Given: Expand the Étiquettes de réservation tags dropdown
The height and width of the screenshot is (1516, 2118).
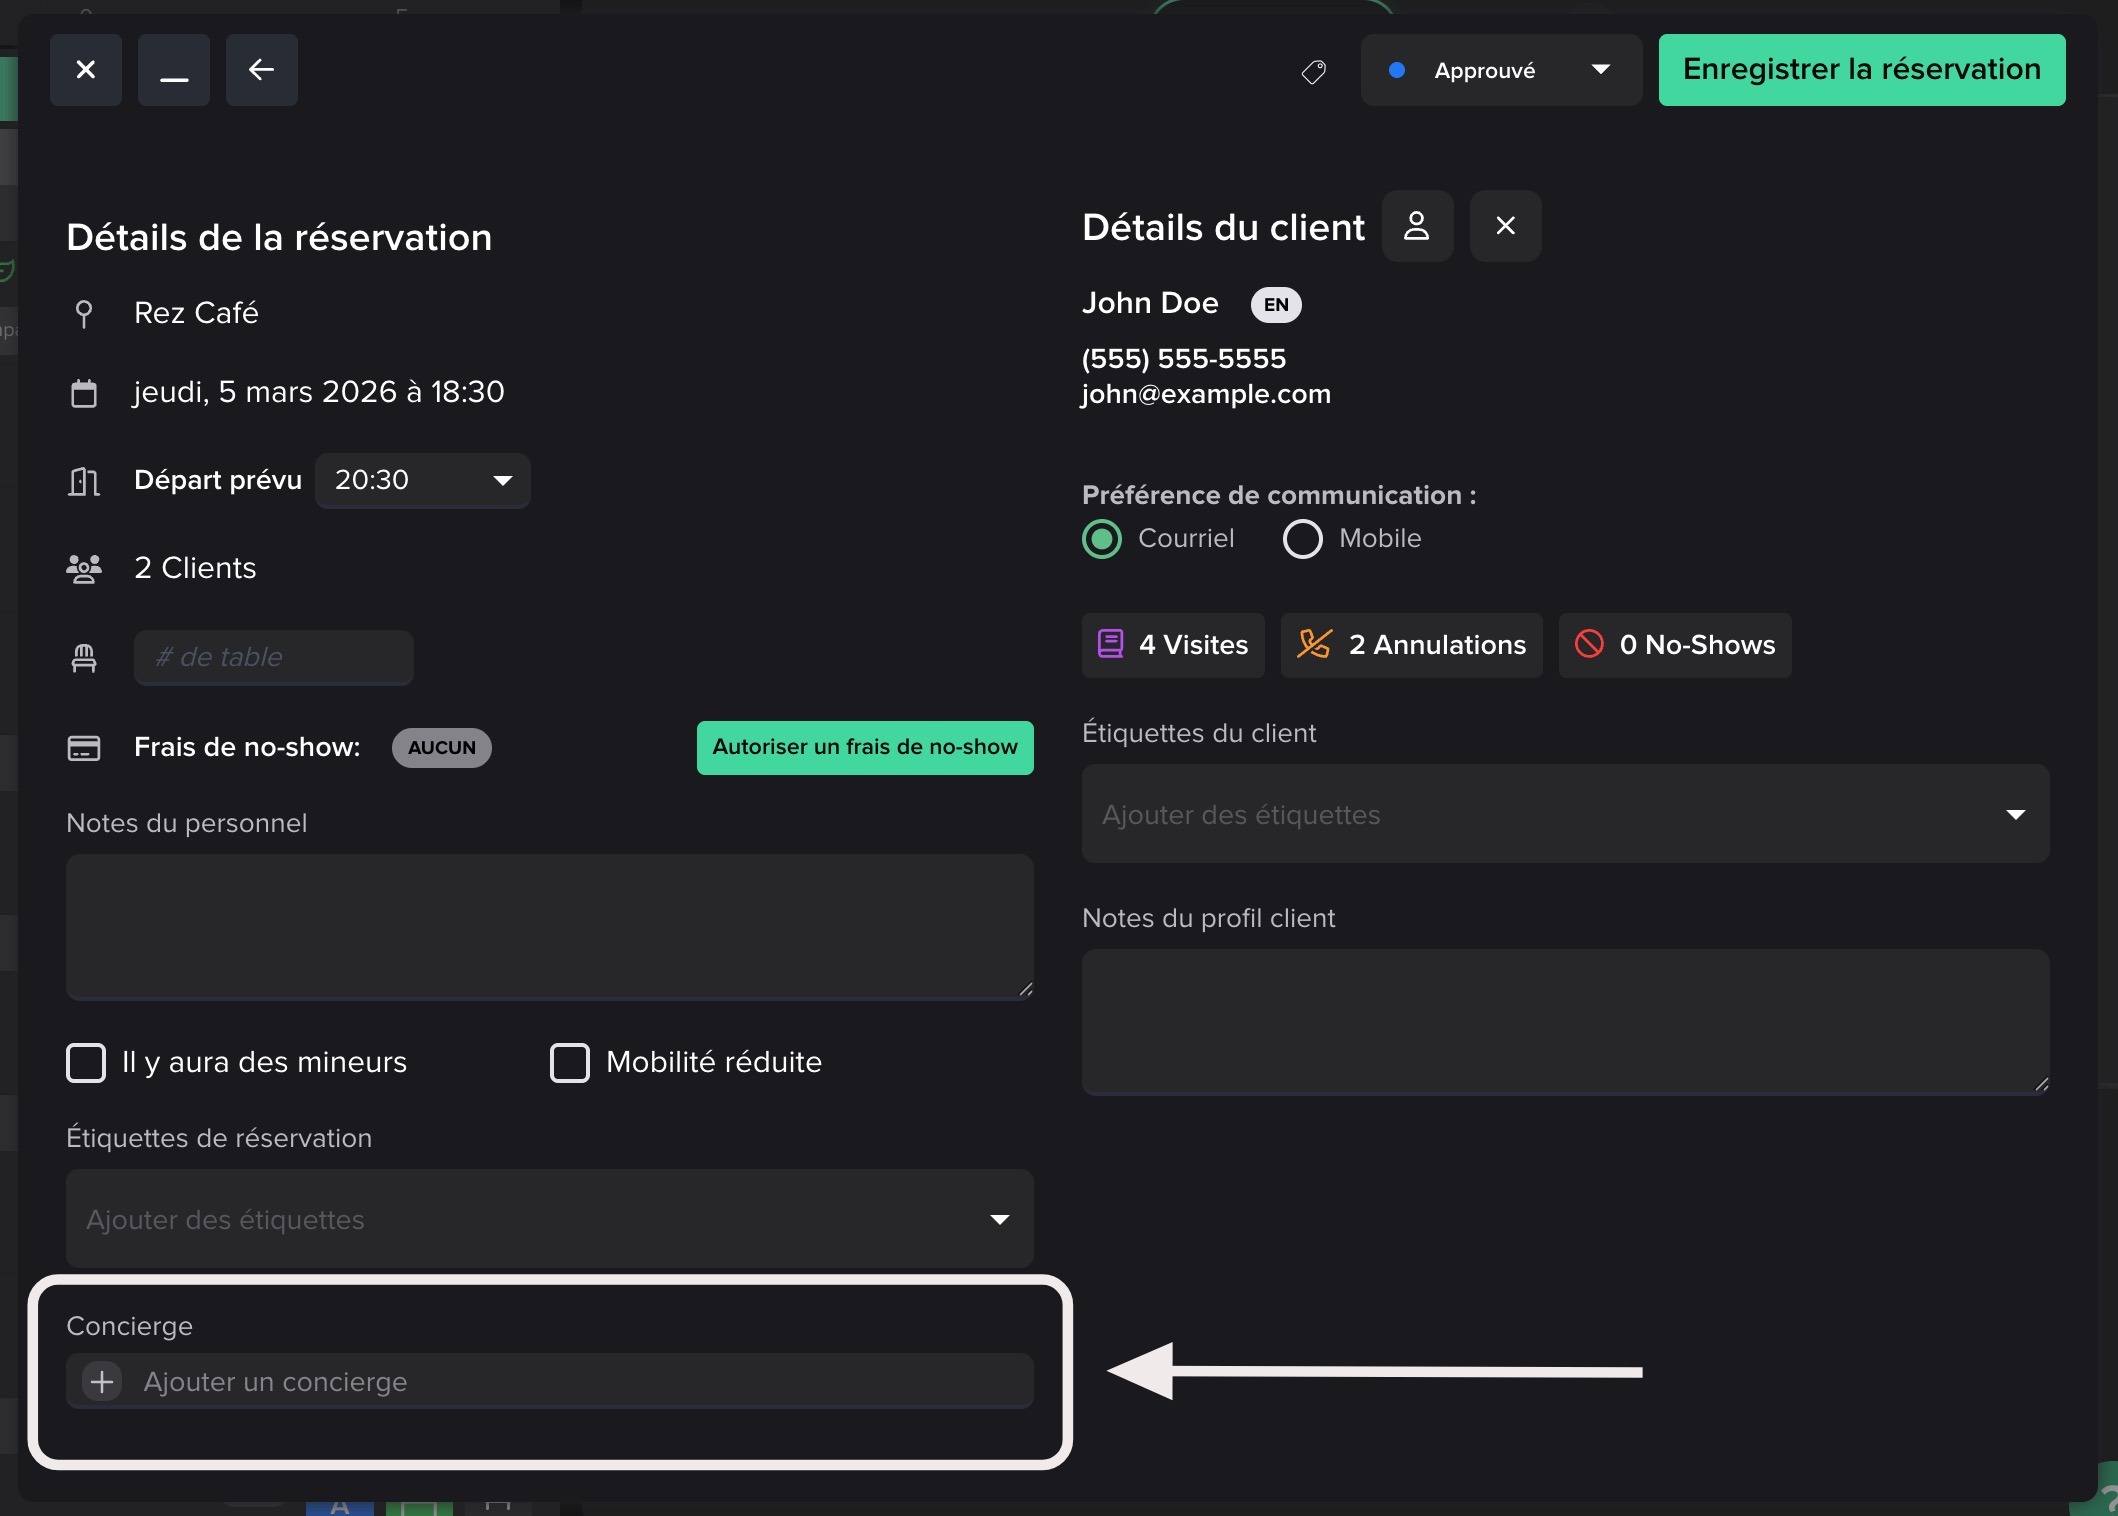Looking at the screenshot, I should (x=549, y=1219).
